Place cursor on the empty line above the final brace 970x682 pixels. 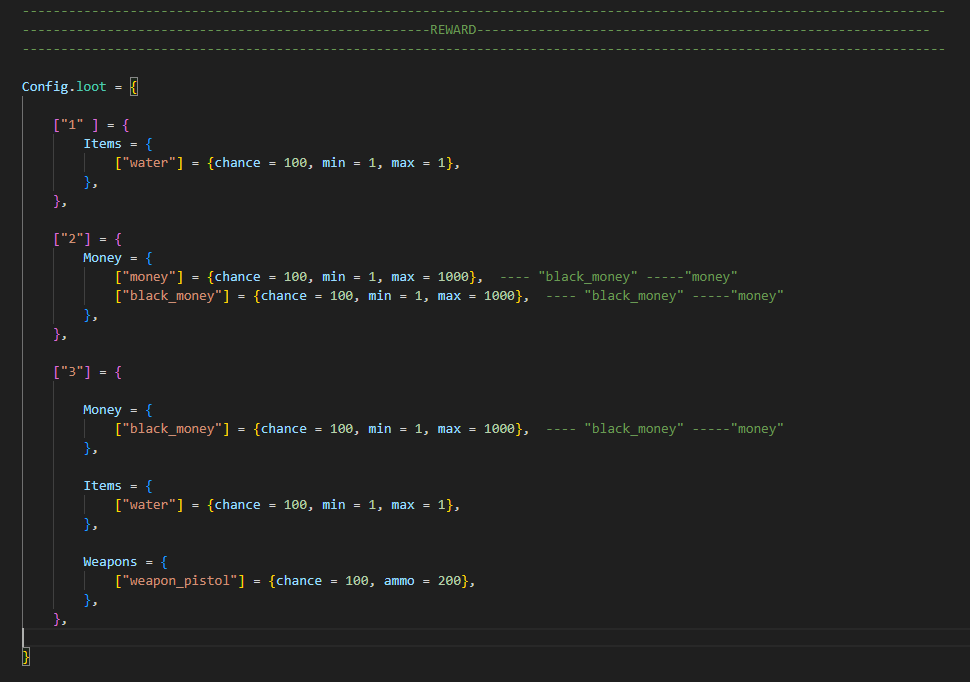(x=495, y=637)
